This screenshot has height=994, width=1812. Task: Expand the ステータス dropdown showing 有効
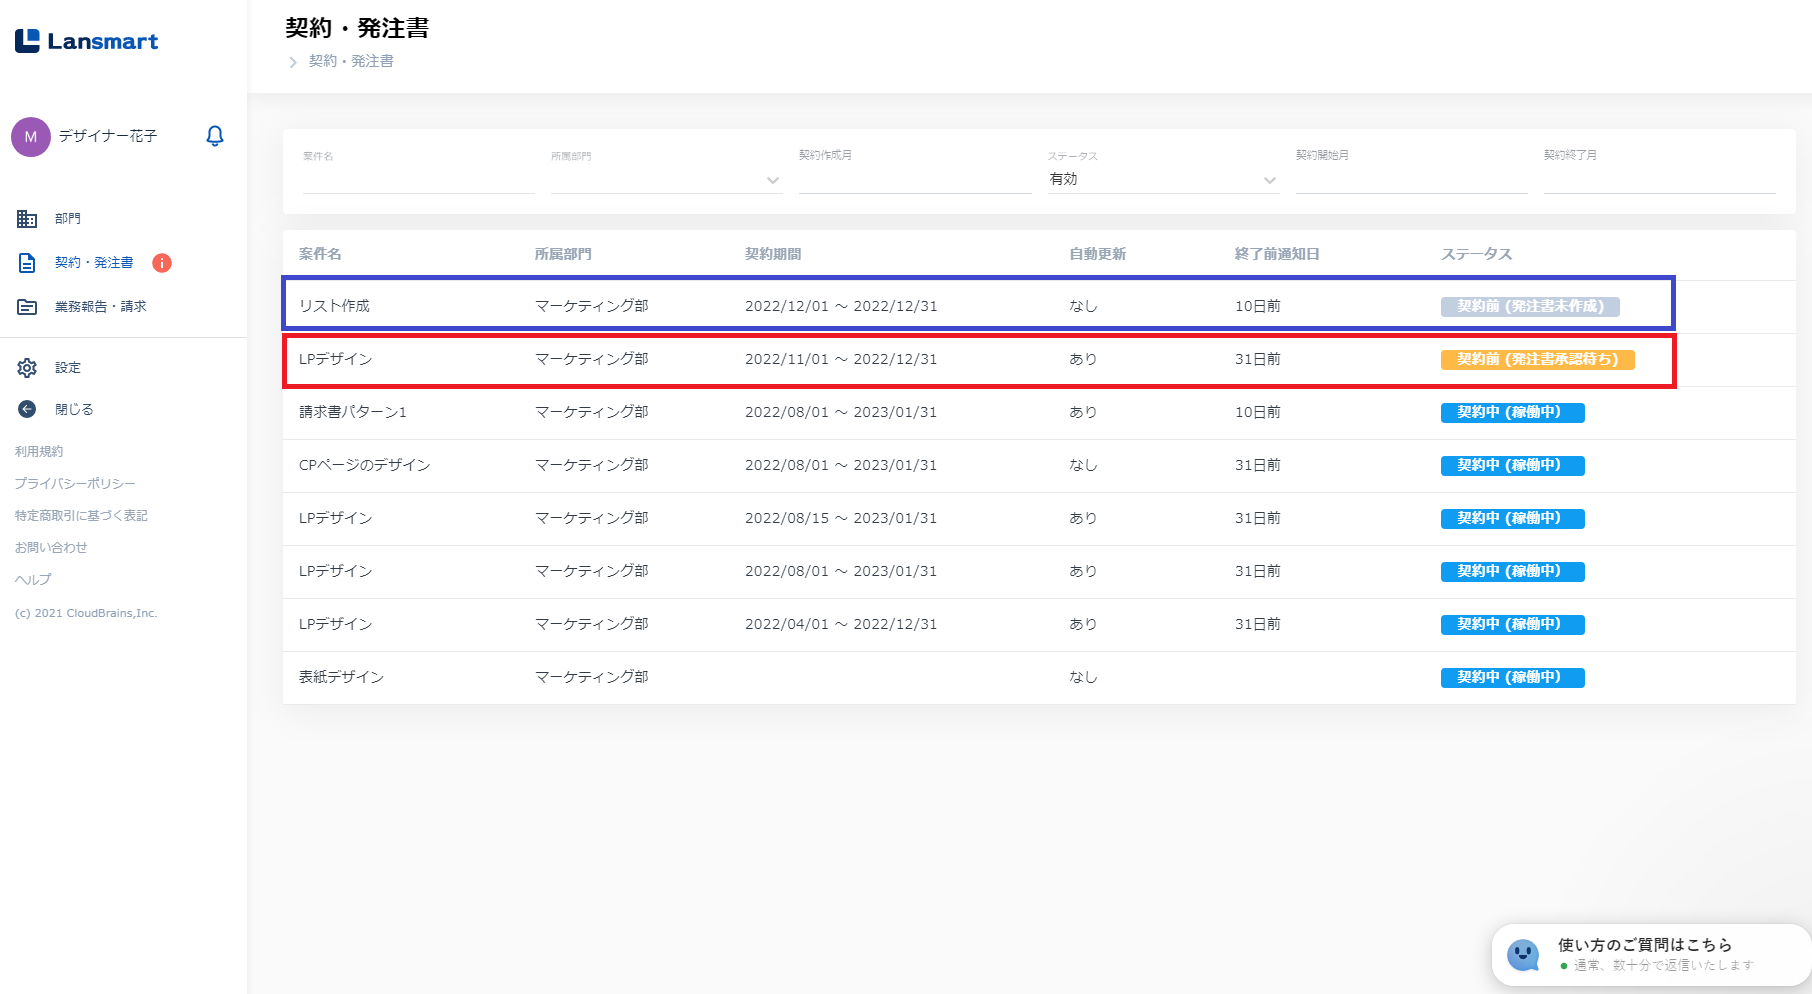point(1269,180)
